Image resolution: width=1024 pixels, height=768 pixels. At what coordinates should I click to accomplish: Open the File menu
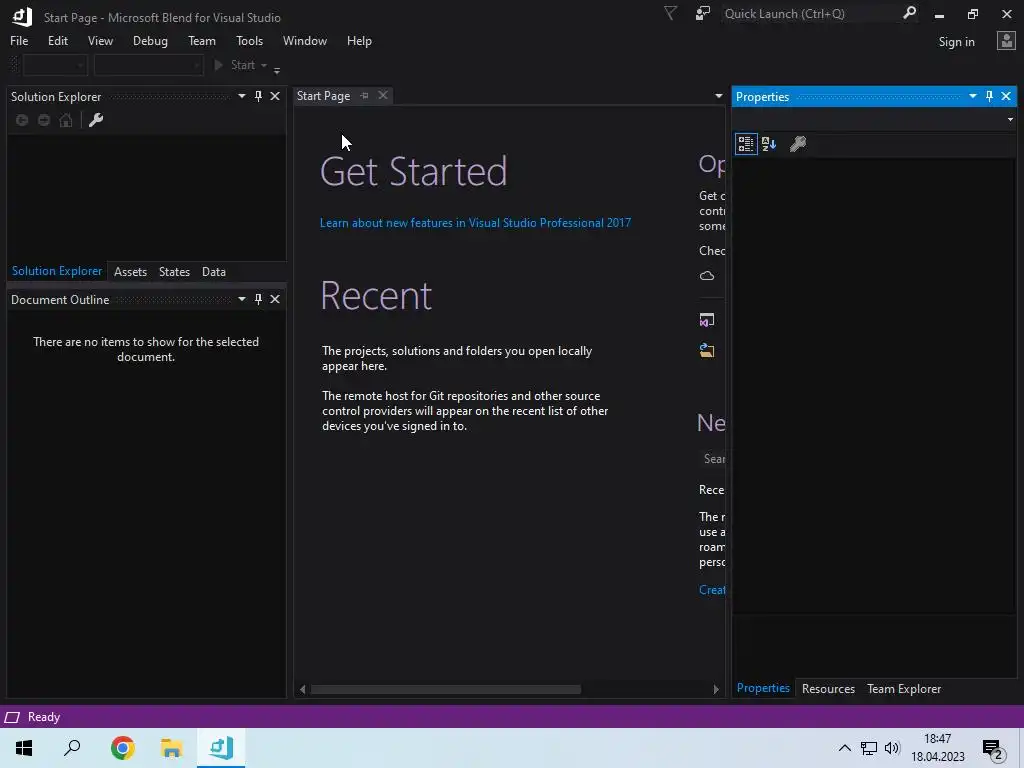coord(19,40)
